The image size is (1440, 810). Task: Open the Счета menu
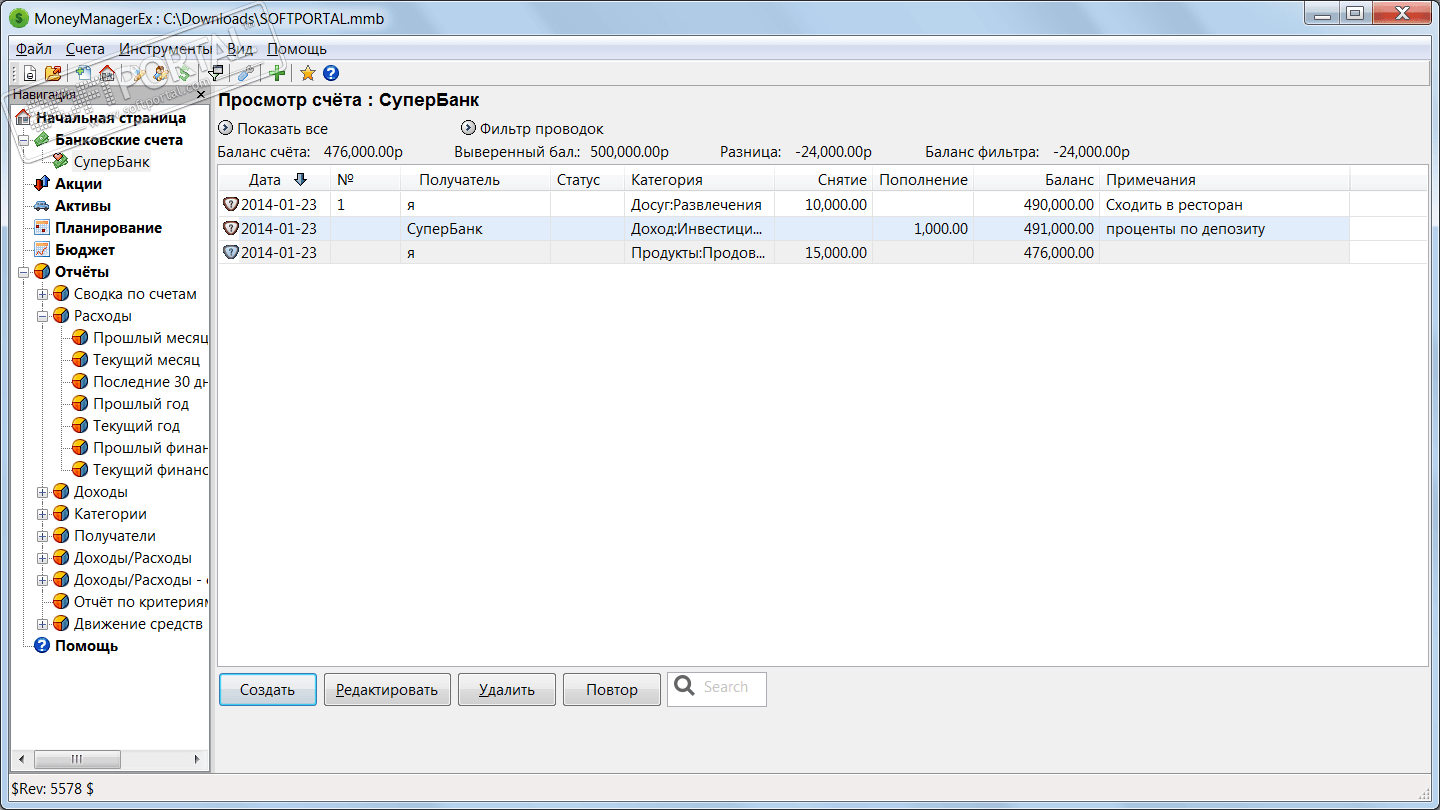coord(85,49)
